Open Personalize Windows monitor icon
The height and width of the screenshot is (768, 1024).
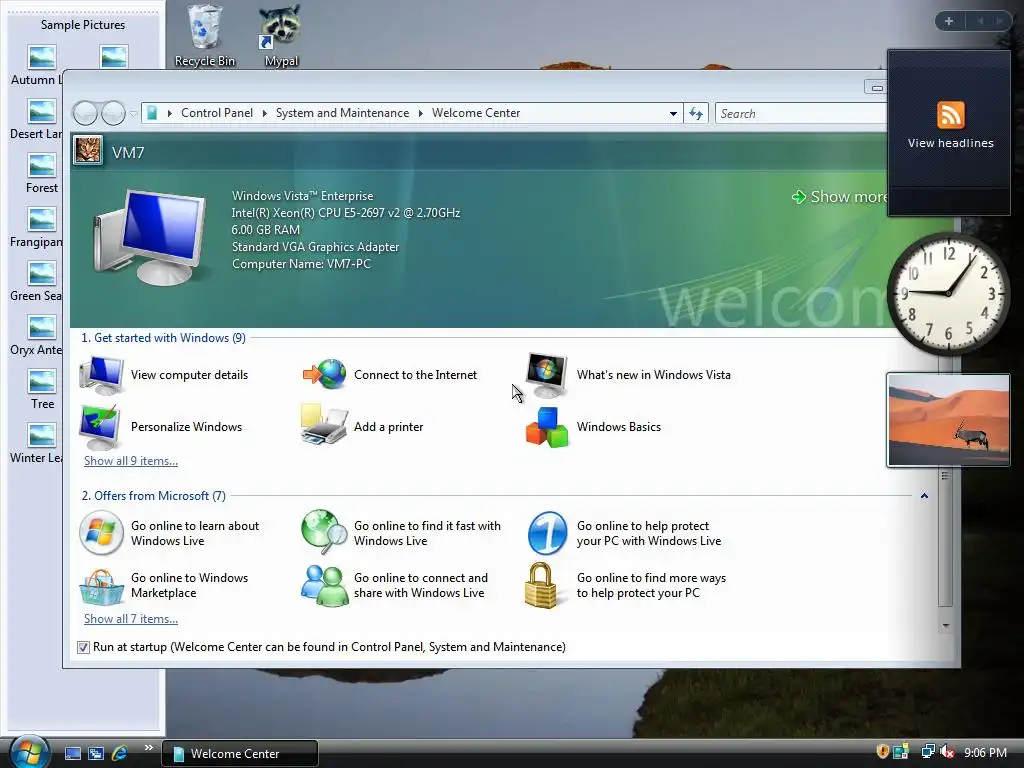click(99, 426)
